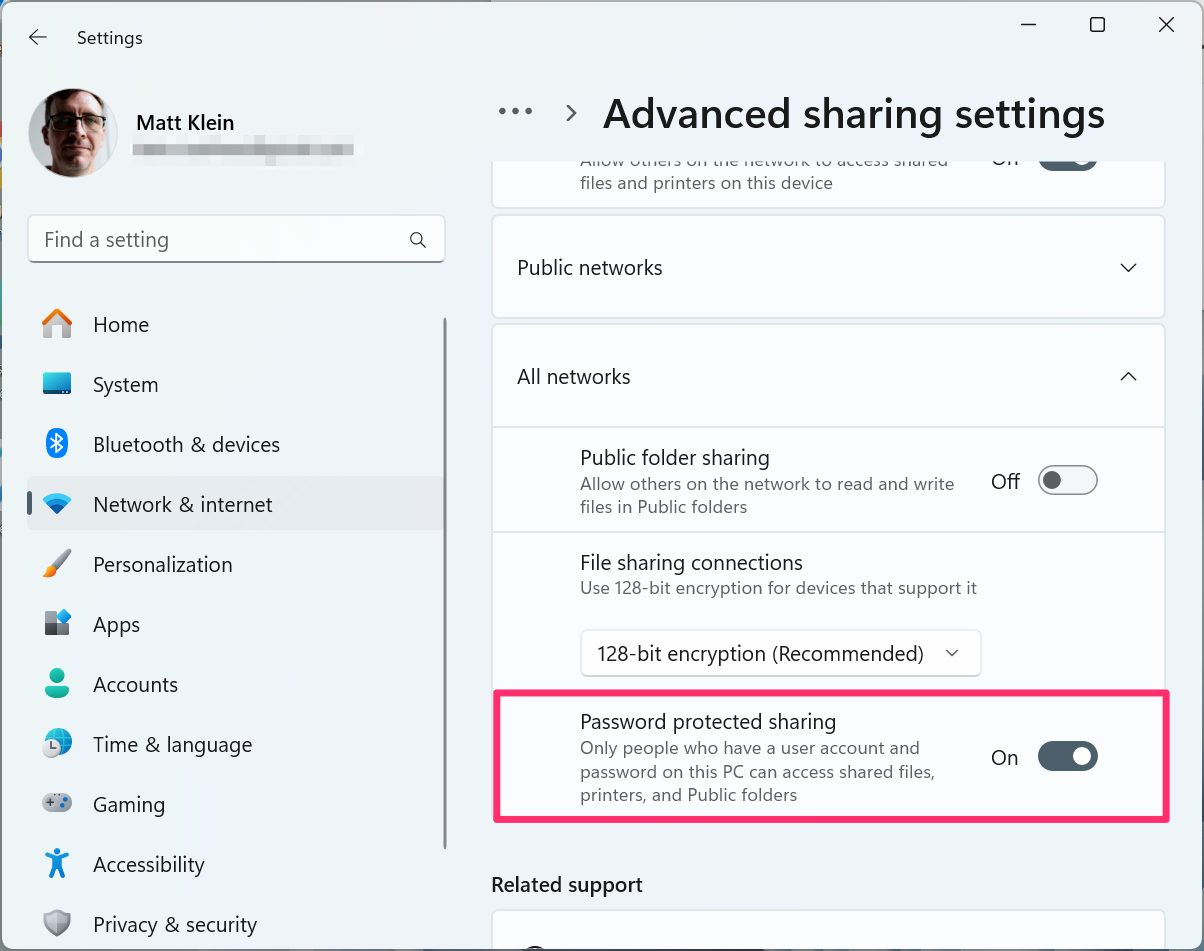
Task: Go to Bluetooth & devices
Action: point(236,444)
